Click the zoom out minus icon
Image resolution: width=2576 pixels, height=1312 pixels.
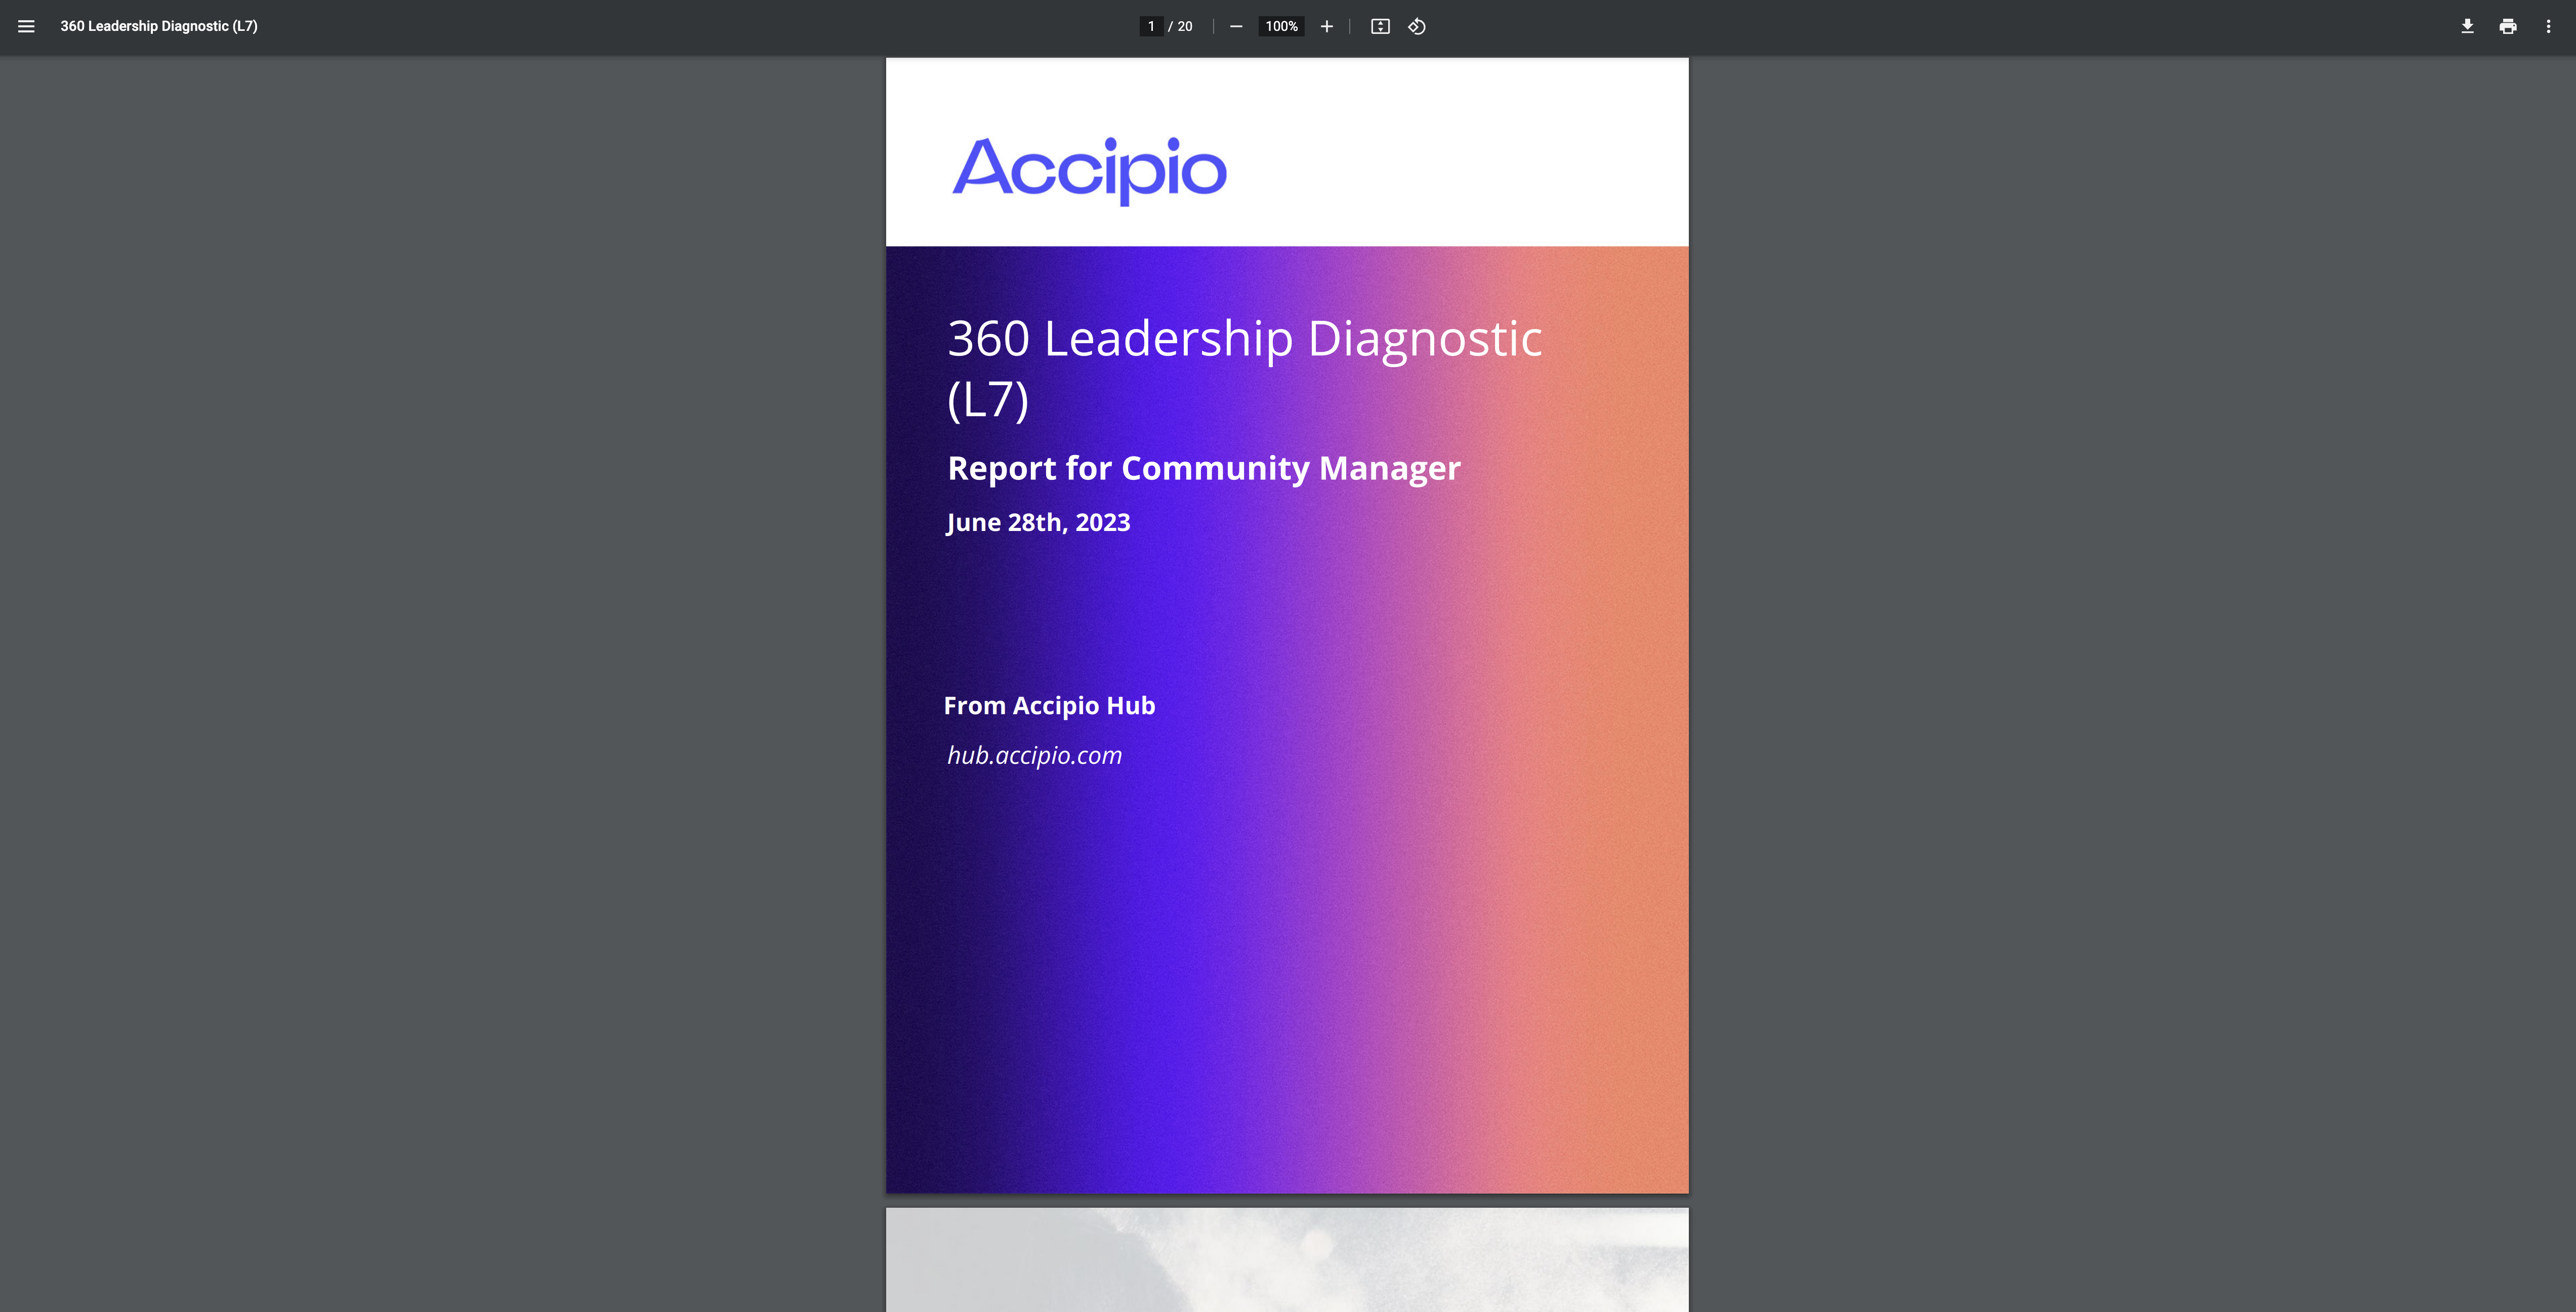click(x=1236, y=27)
